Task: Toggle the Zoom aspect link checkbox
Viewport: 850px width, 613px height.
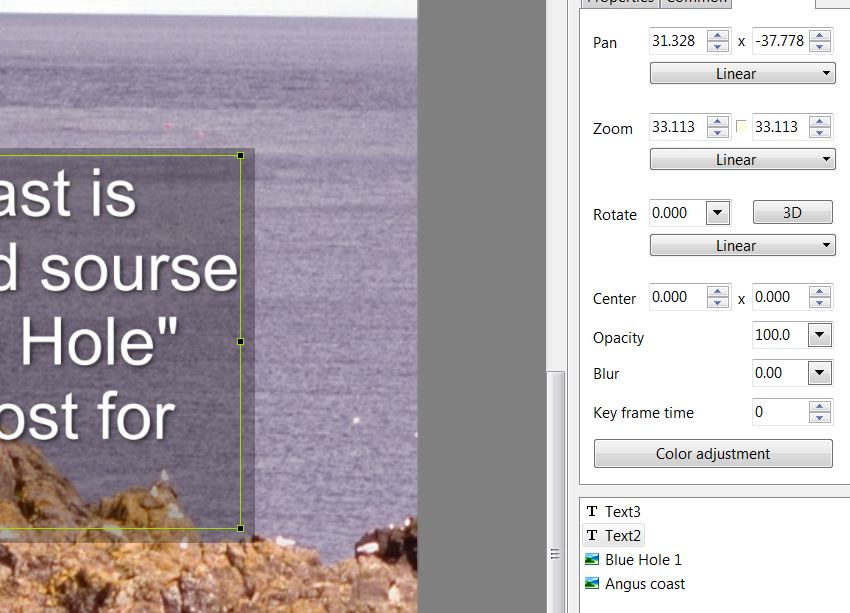Action: click(741, 127)
